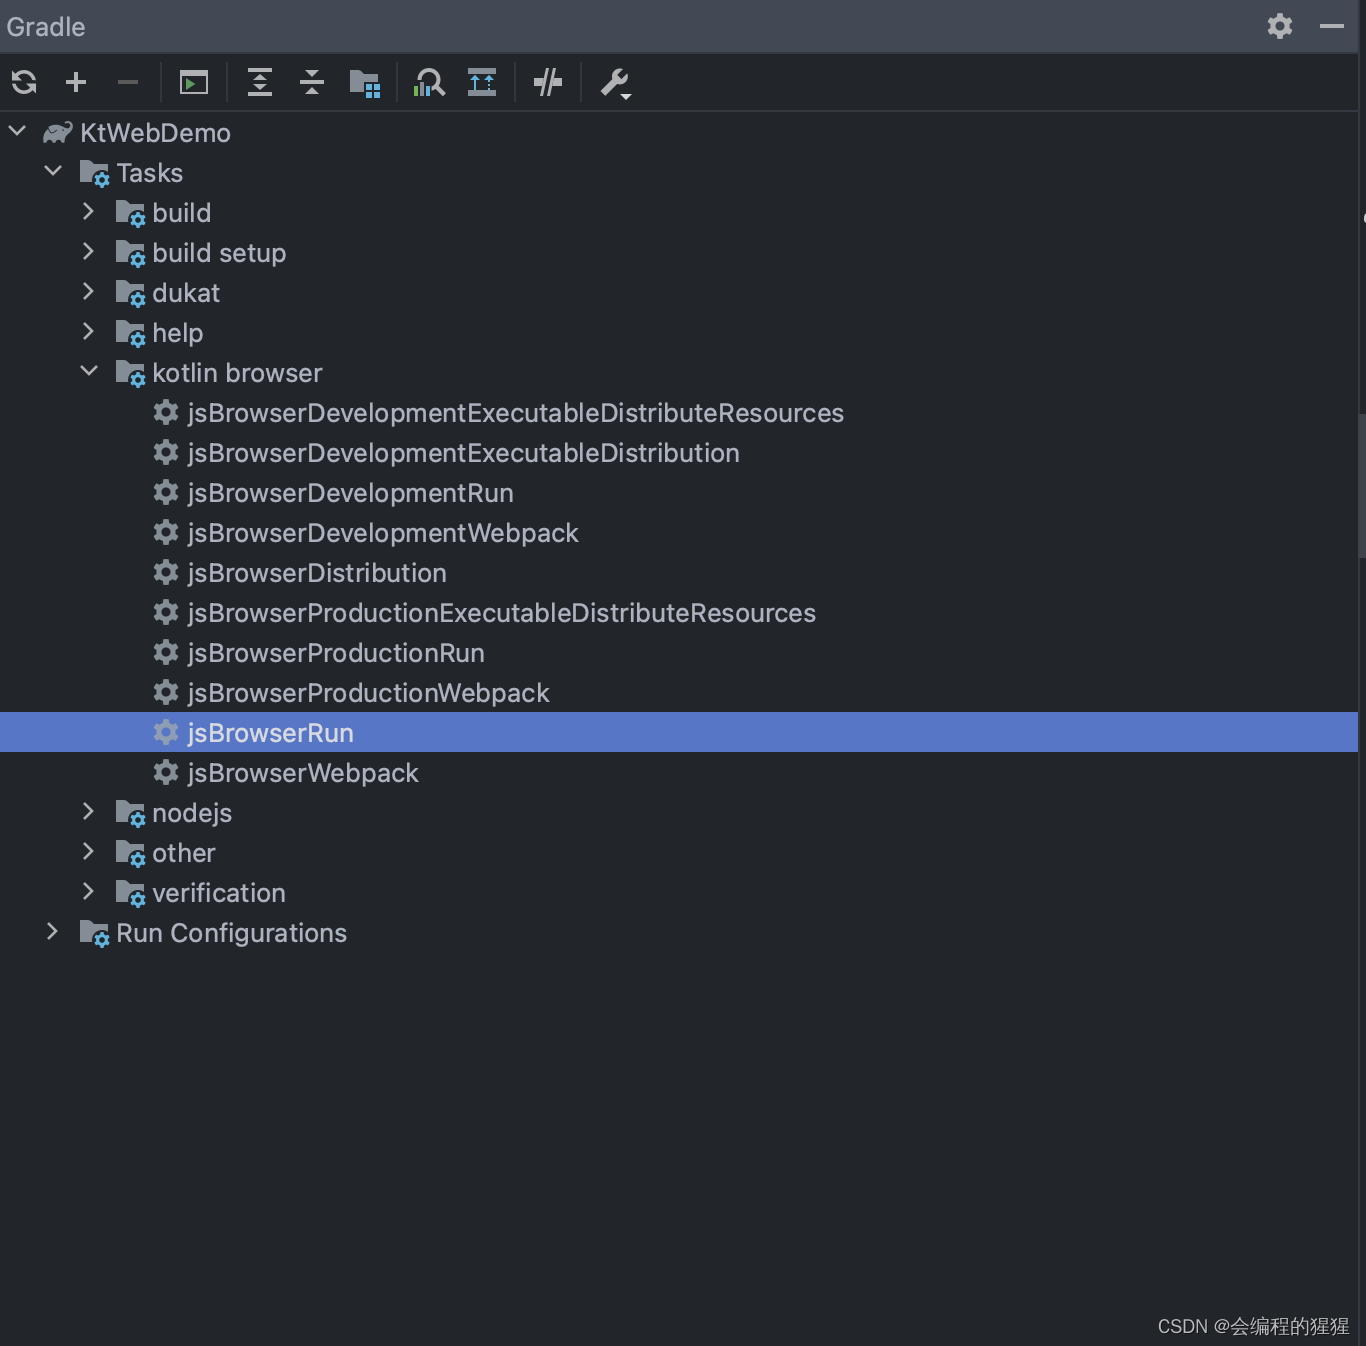Expand the build setup task group

[x=88, y=251]
